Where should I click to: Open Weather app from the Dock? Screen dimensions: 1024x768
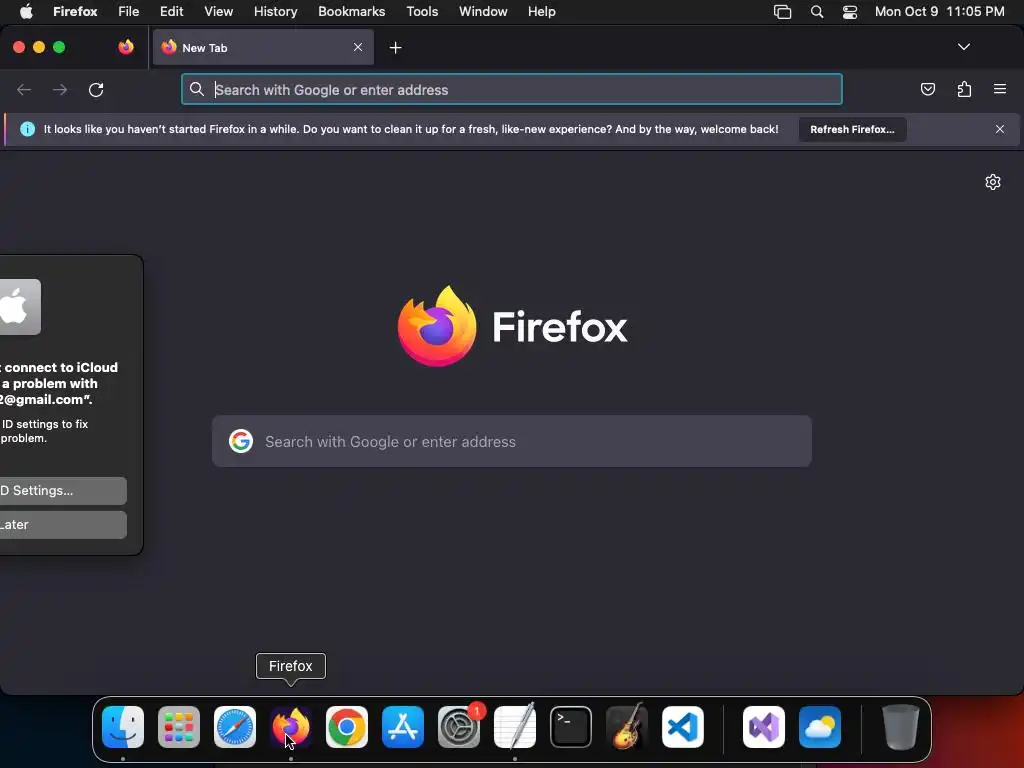[820, 727]
